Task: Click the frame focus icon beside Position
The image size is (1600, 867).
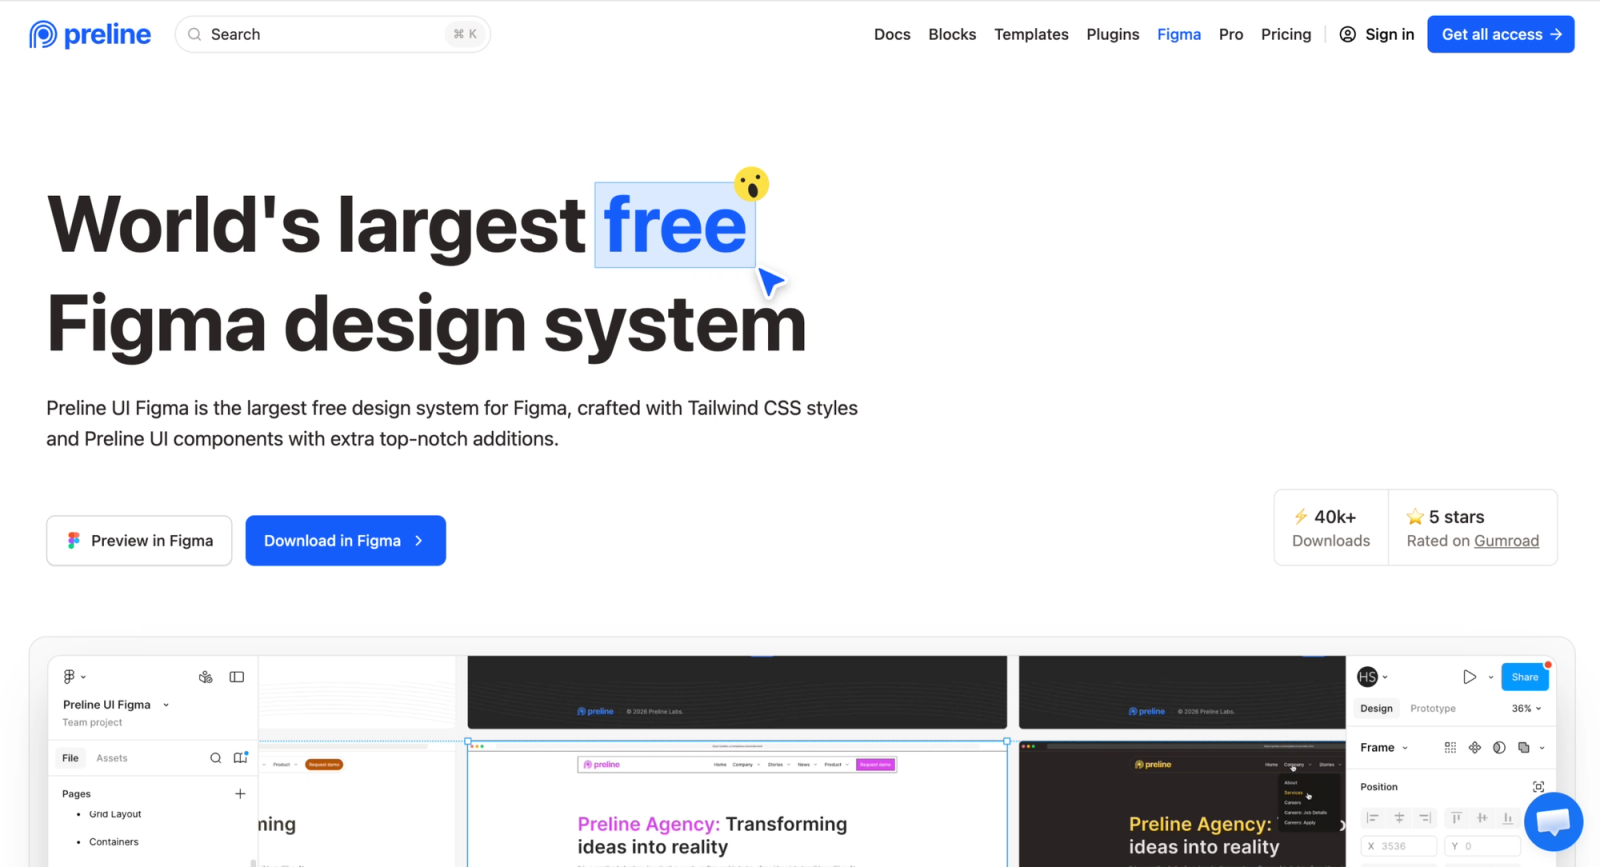Action: click(x=1538, y=787)
